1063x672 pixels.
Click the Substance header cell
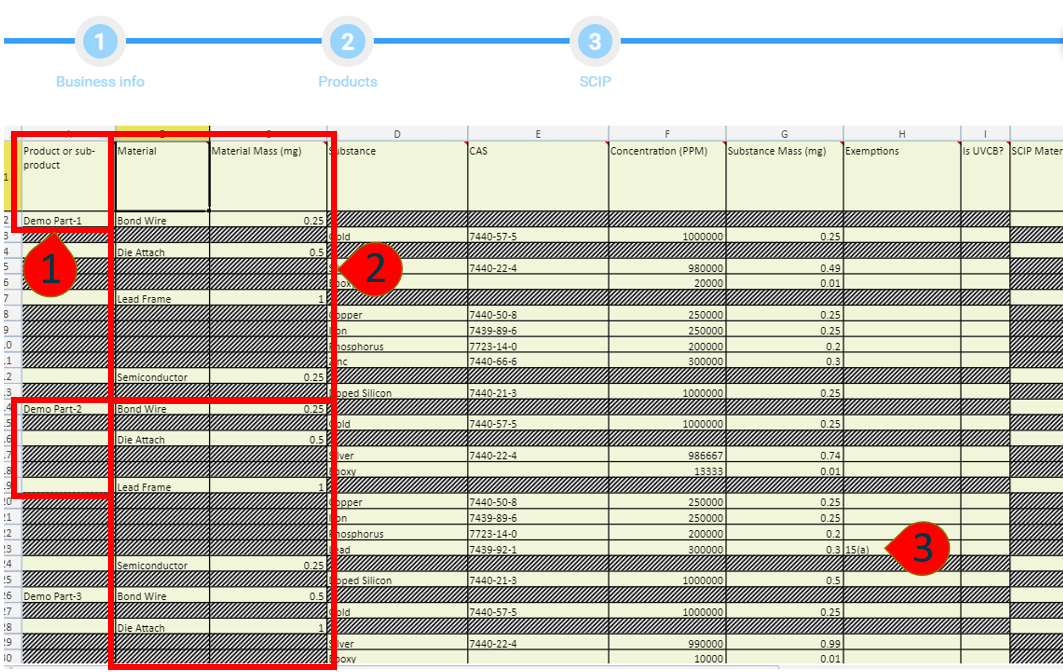coord(397,175)
